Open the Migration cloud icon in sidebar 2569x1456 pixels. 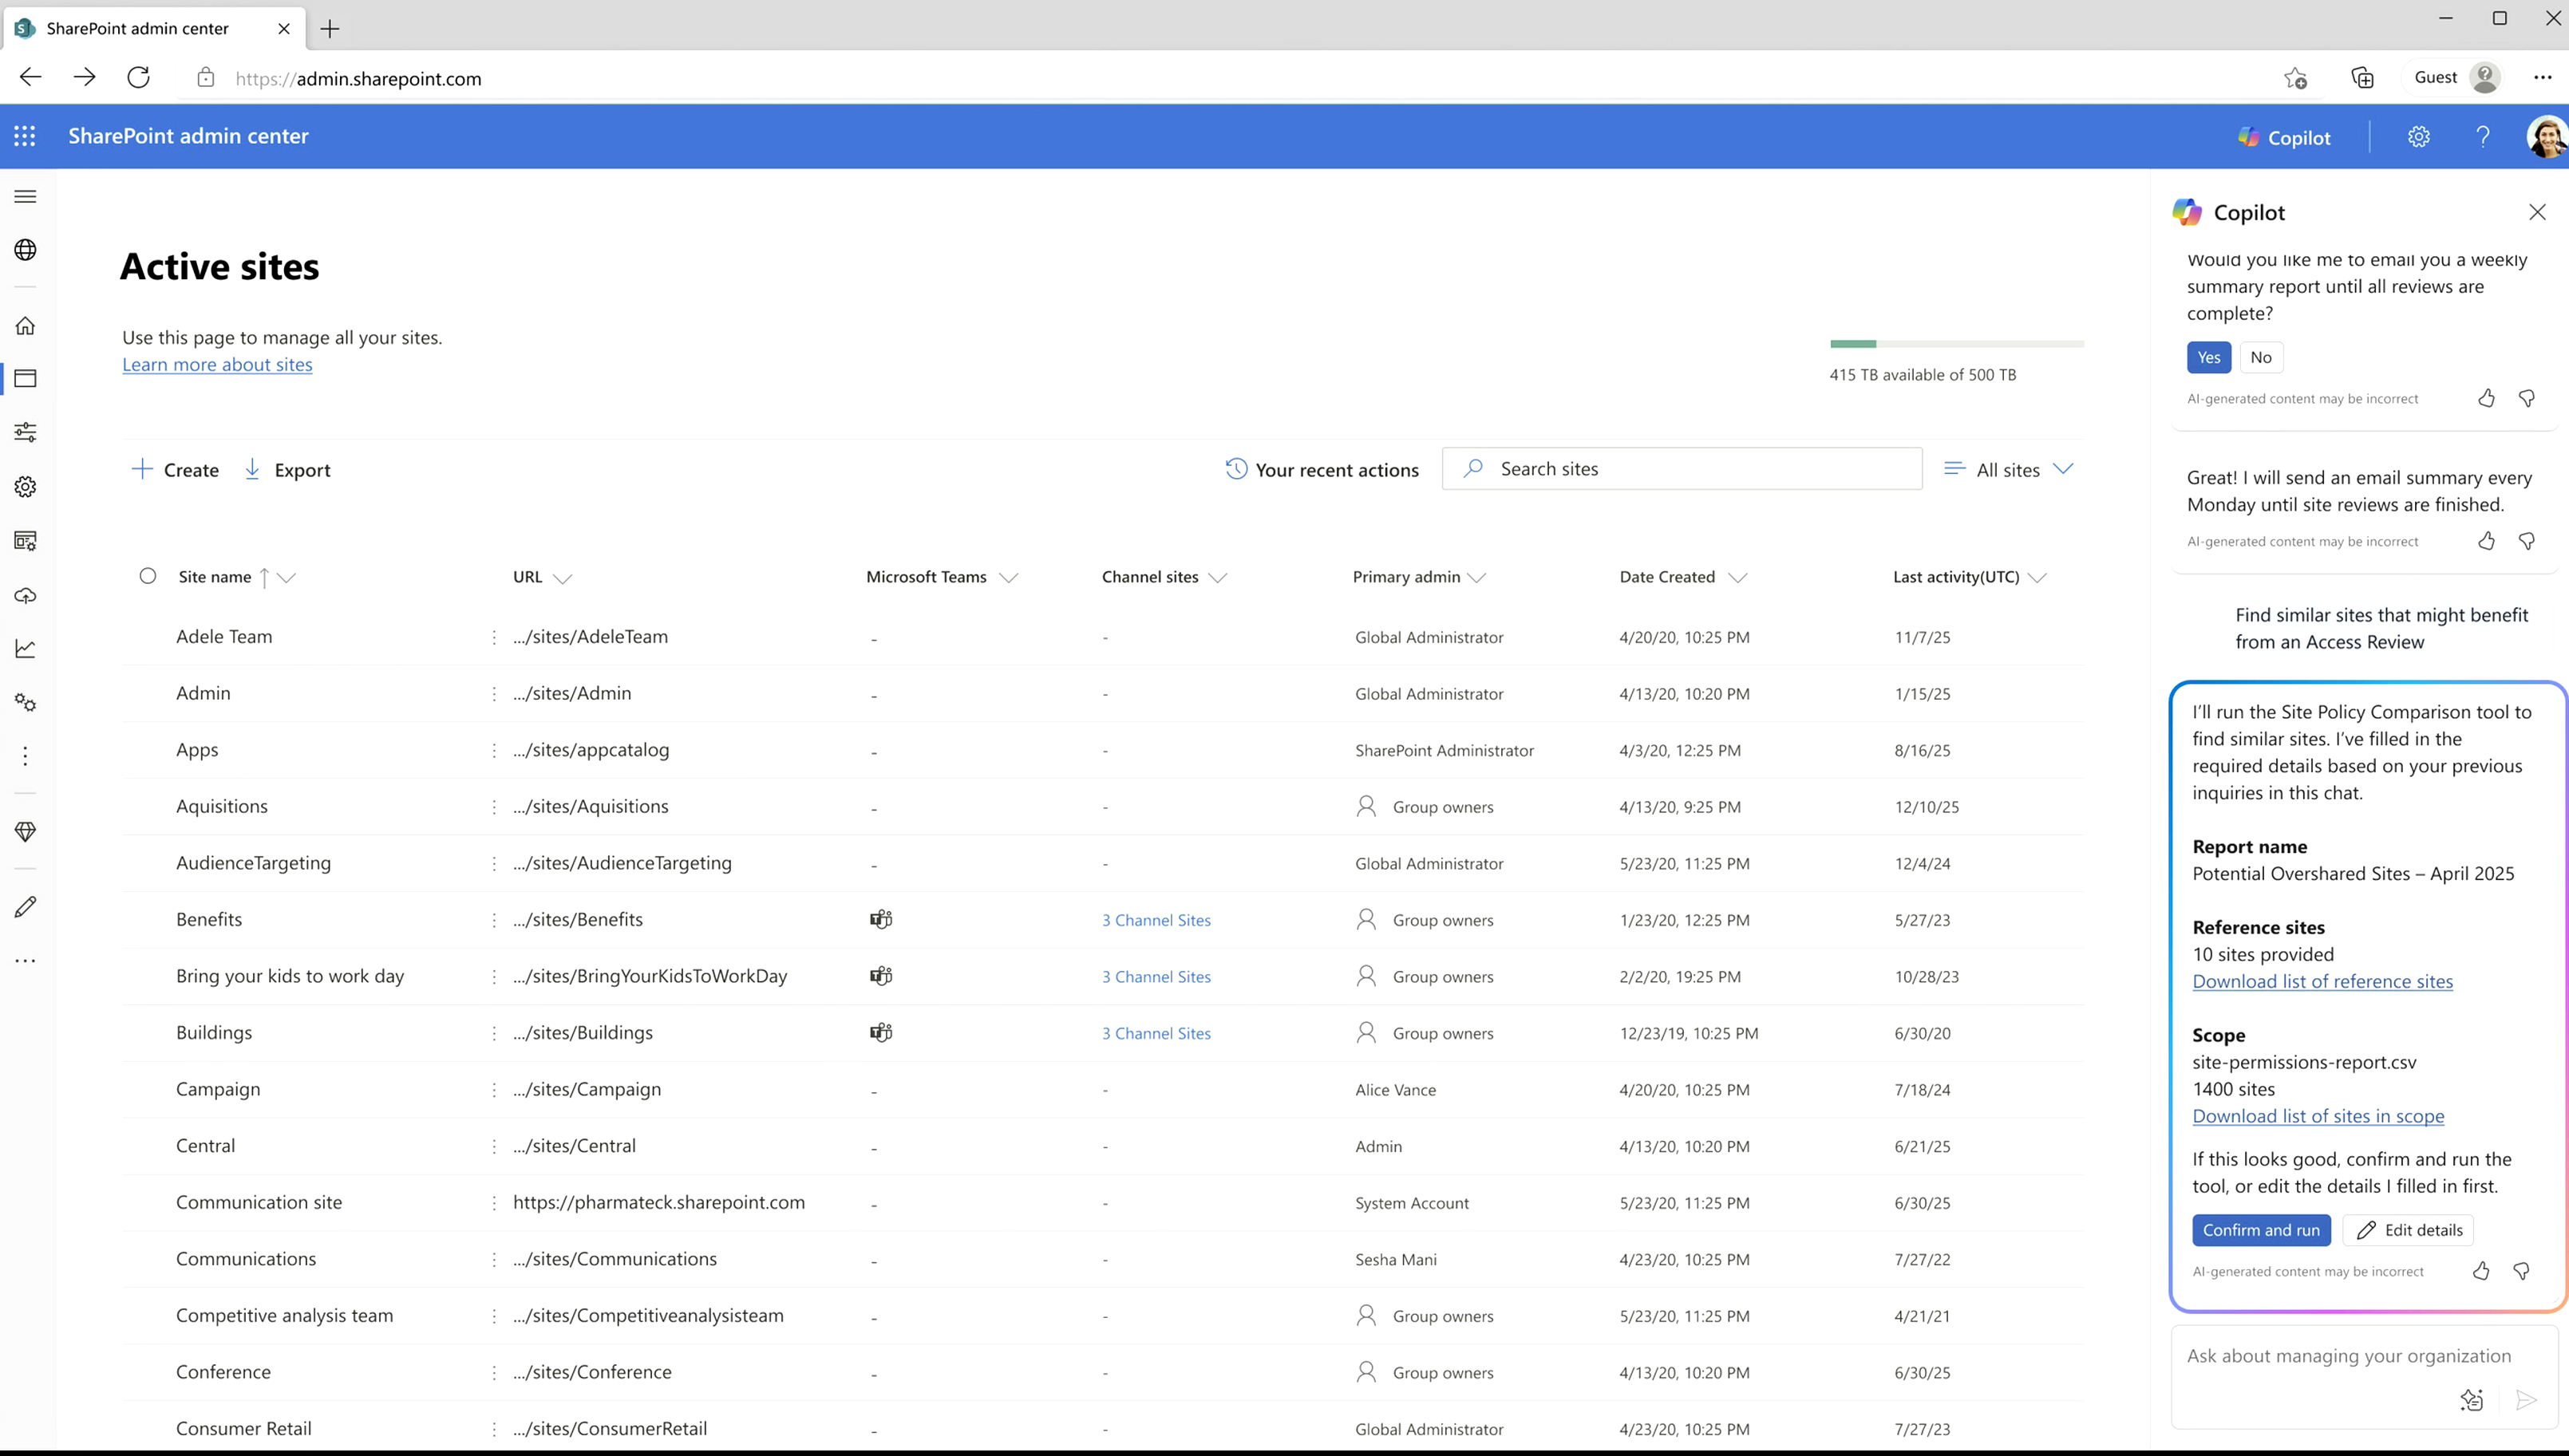pyautogui.click(x=26, y=596)
